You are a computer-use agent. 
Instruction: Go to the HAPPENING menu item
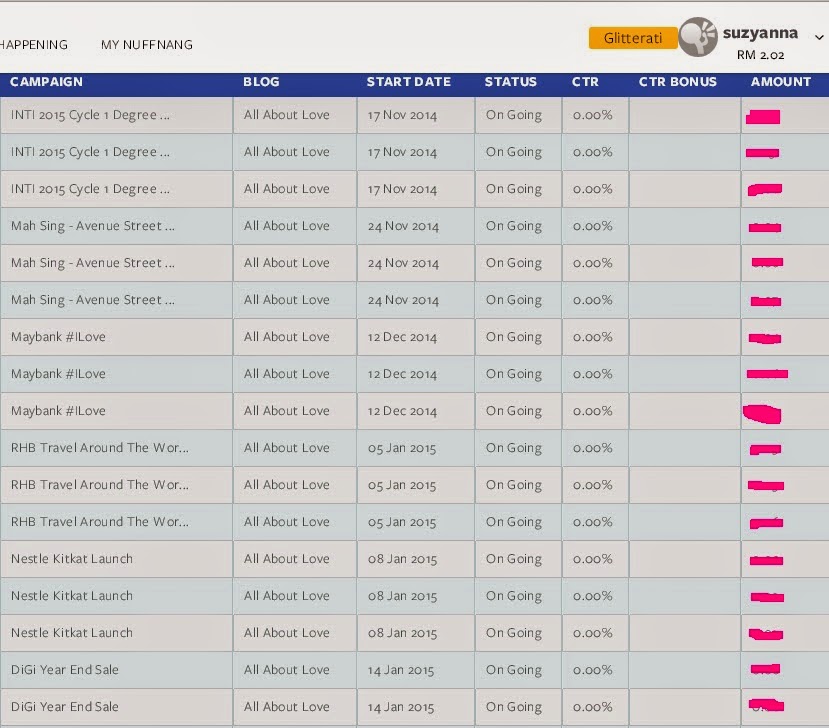click(33, 45)
